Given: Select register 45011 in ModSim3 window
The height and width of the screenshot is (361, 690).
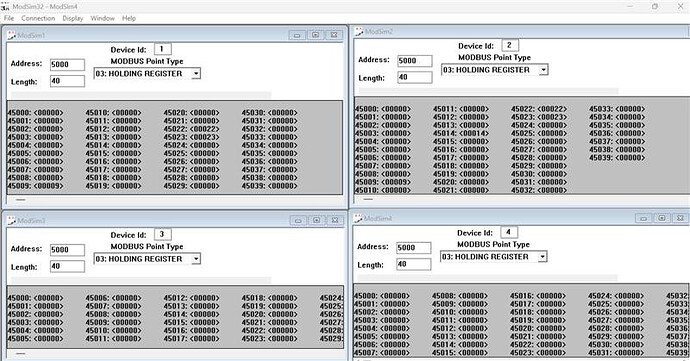Looking at the screenshot, I should pyautogui.click(x=114, y=339).
